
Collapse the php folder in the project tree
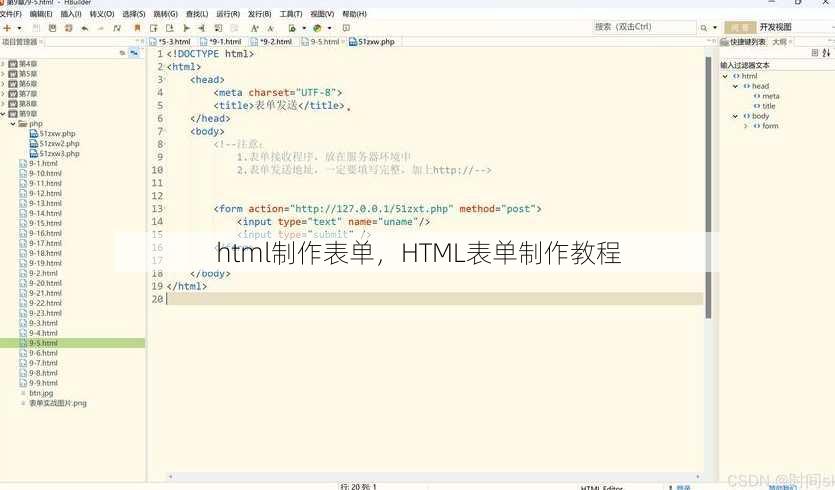tap(13, 124)
